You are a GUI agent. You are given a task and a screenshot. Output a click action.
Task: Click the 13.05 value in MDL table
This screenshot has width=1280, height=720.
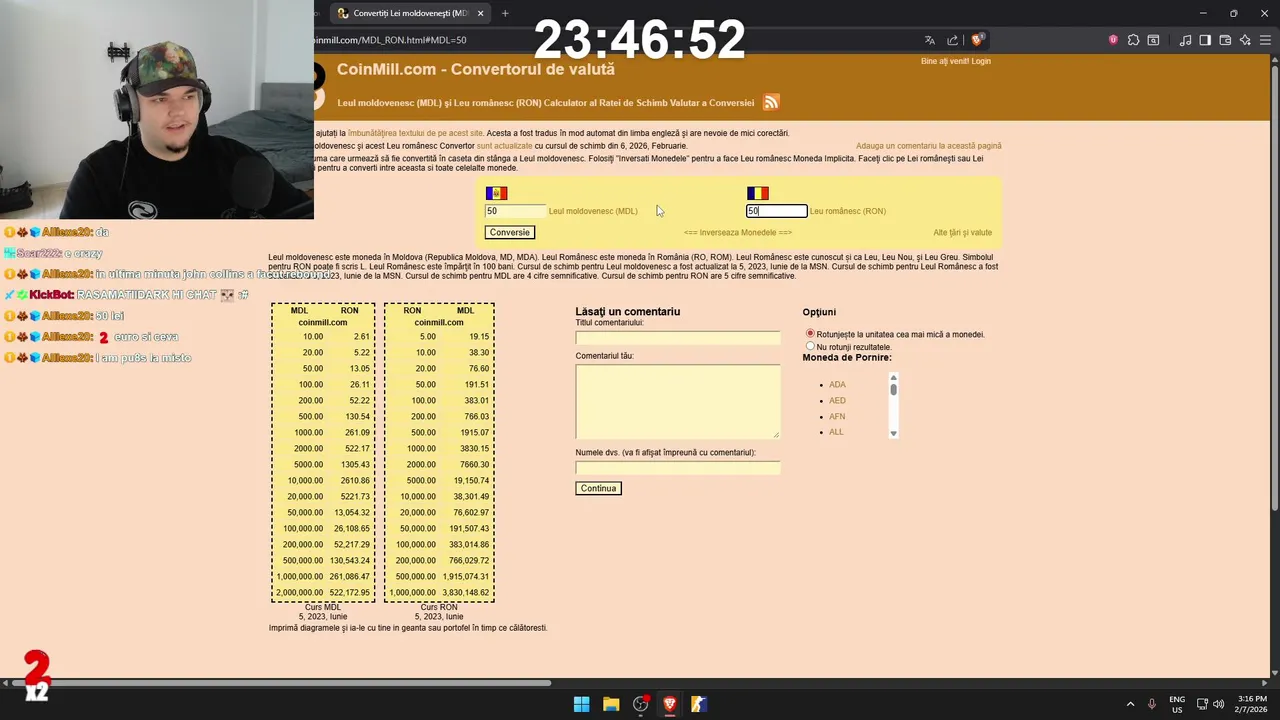(358, 368)
